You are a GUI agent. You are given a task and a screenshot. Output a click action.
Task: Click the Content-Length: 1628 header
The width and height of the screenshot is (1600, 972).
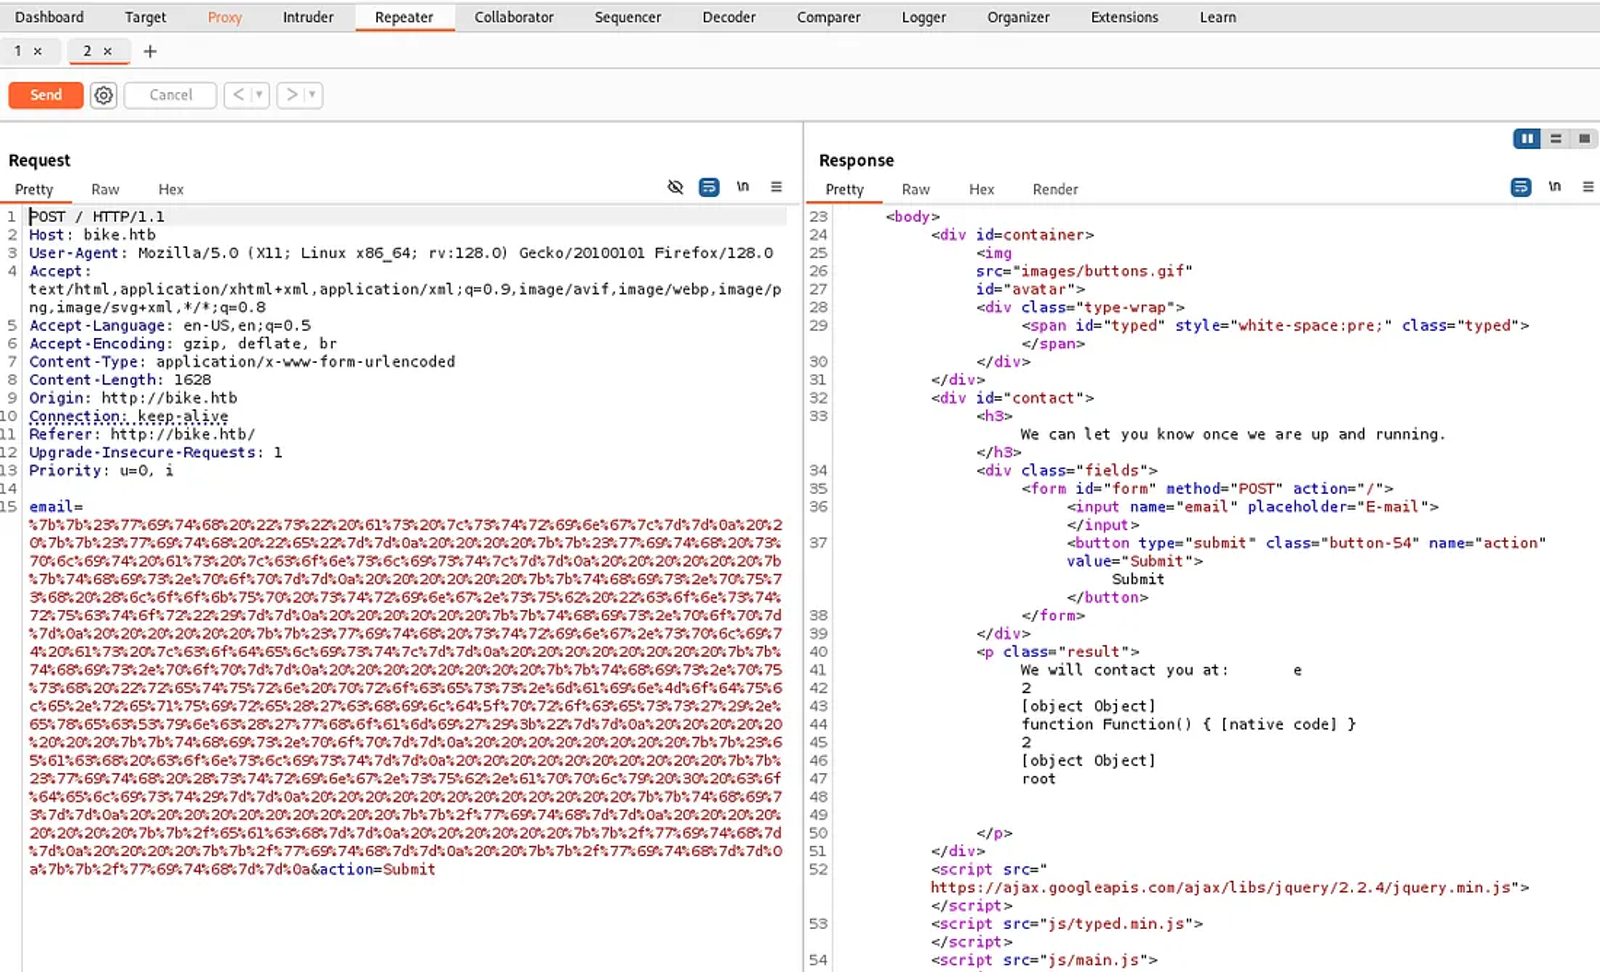click(120, 380)
